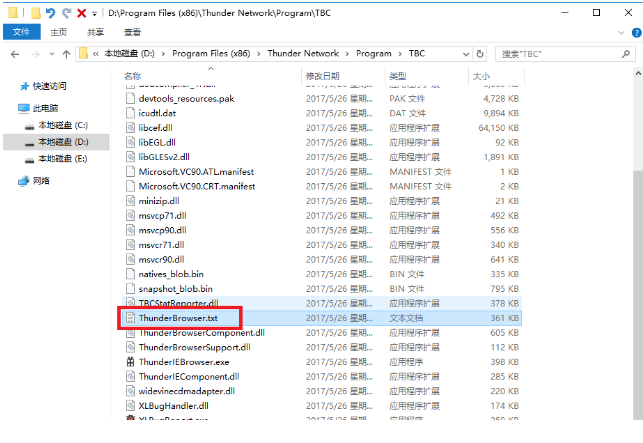Image resolution: width=643 pixels, height=443 pixels.
Task: Click the ThunderBrowser.txt document icon
Action: [130, 318]
